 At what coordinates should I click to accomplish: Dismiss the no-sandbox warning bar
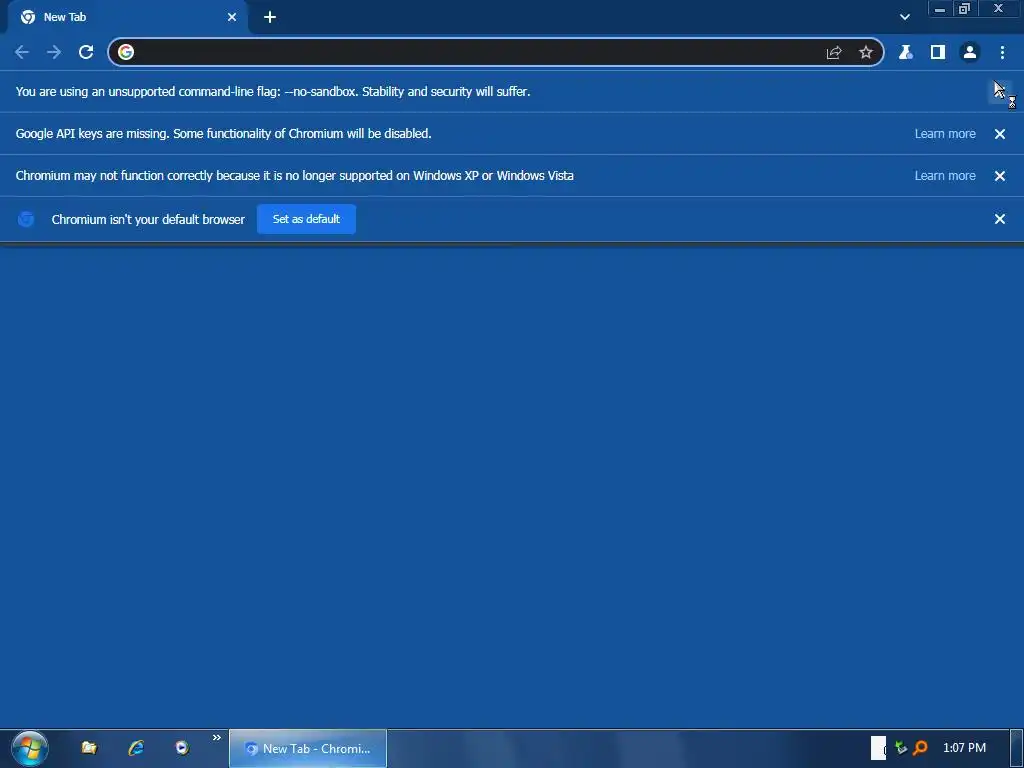pyautogui.click(x=1000, y=92)
